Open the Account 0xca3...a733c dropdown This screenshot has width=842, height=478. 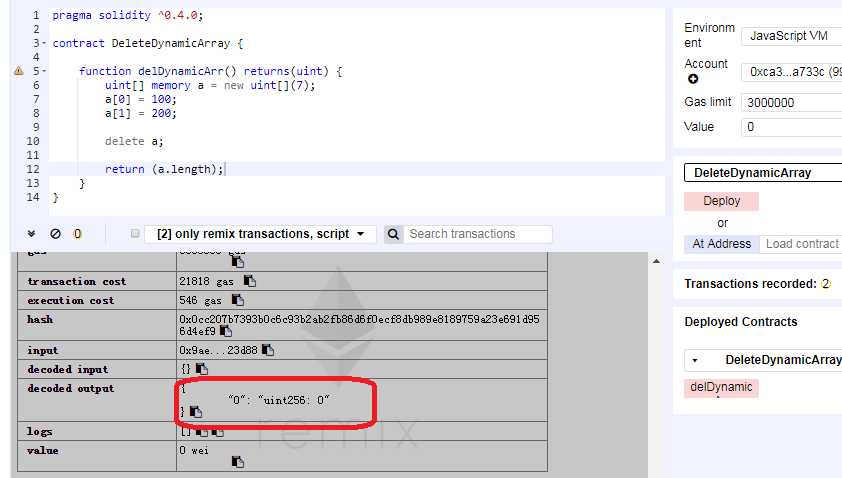tap(792, 72)
